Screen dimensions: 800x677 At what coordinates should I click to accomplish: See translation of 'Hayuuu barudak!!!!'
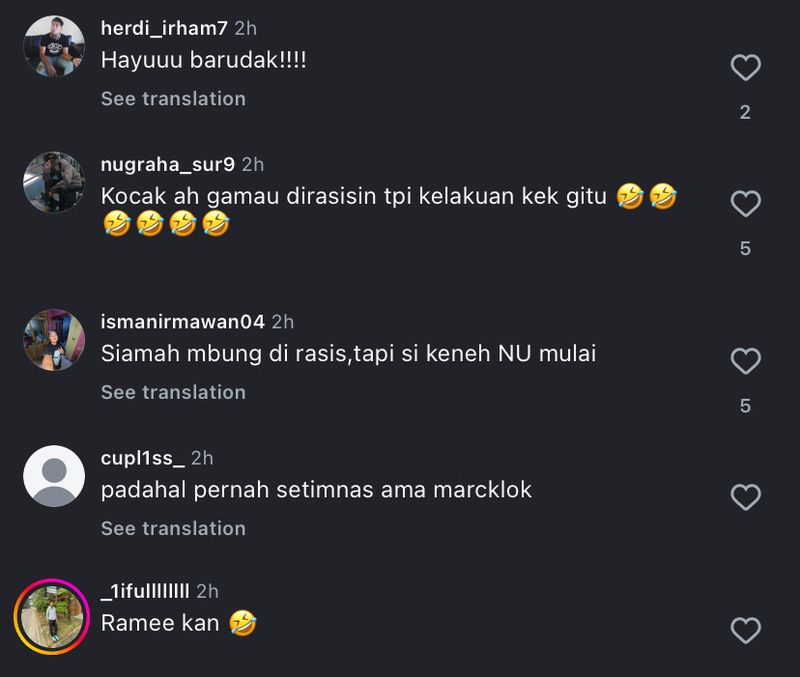[171, 98]
